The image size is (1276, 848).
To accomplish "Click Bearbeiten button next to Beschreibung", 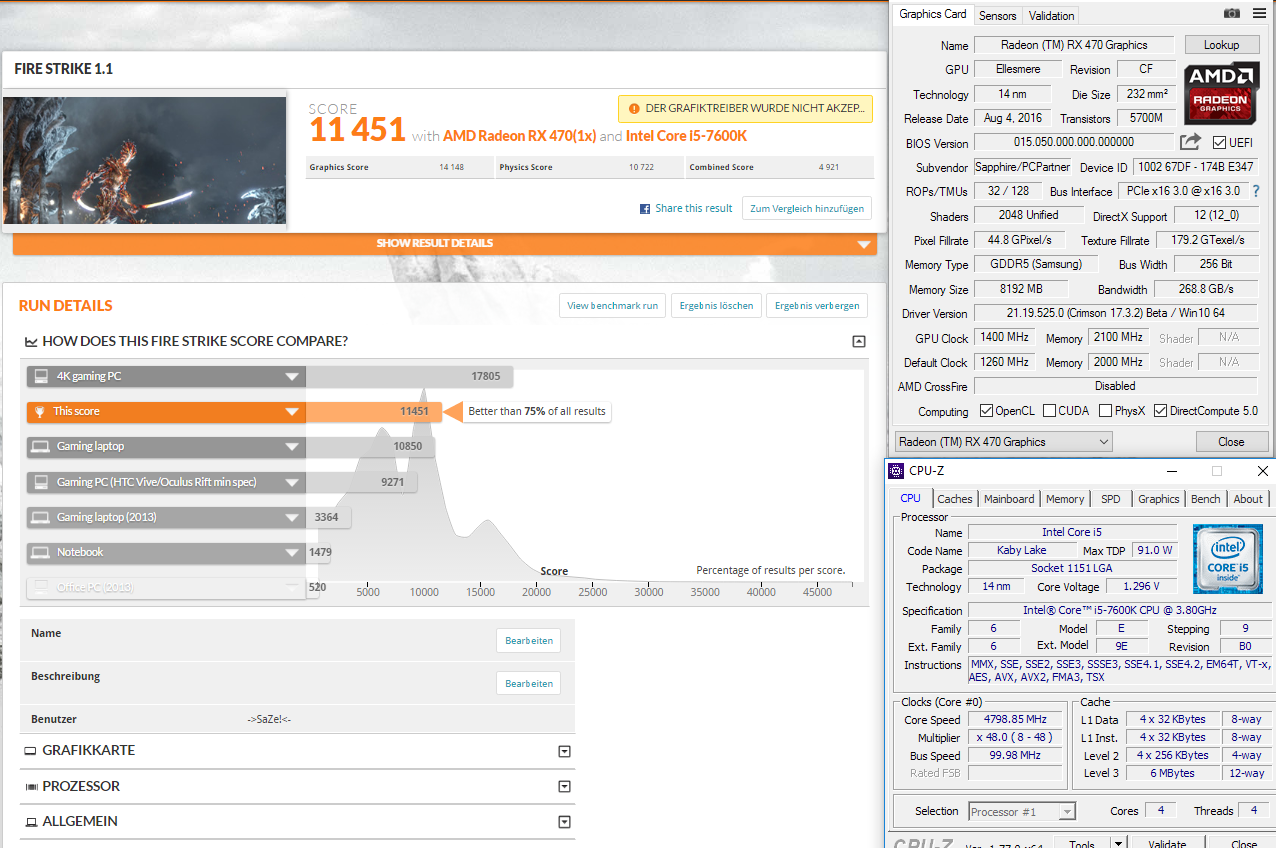I will 529,684.
